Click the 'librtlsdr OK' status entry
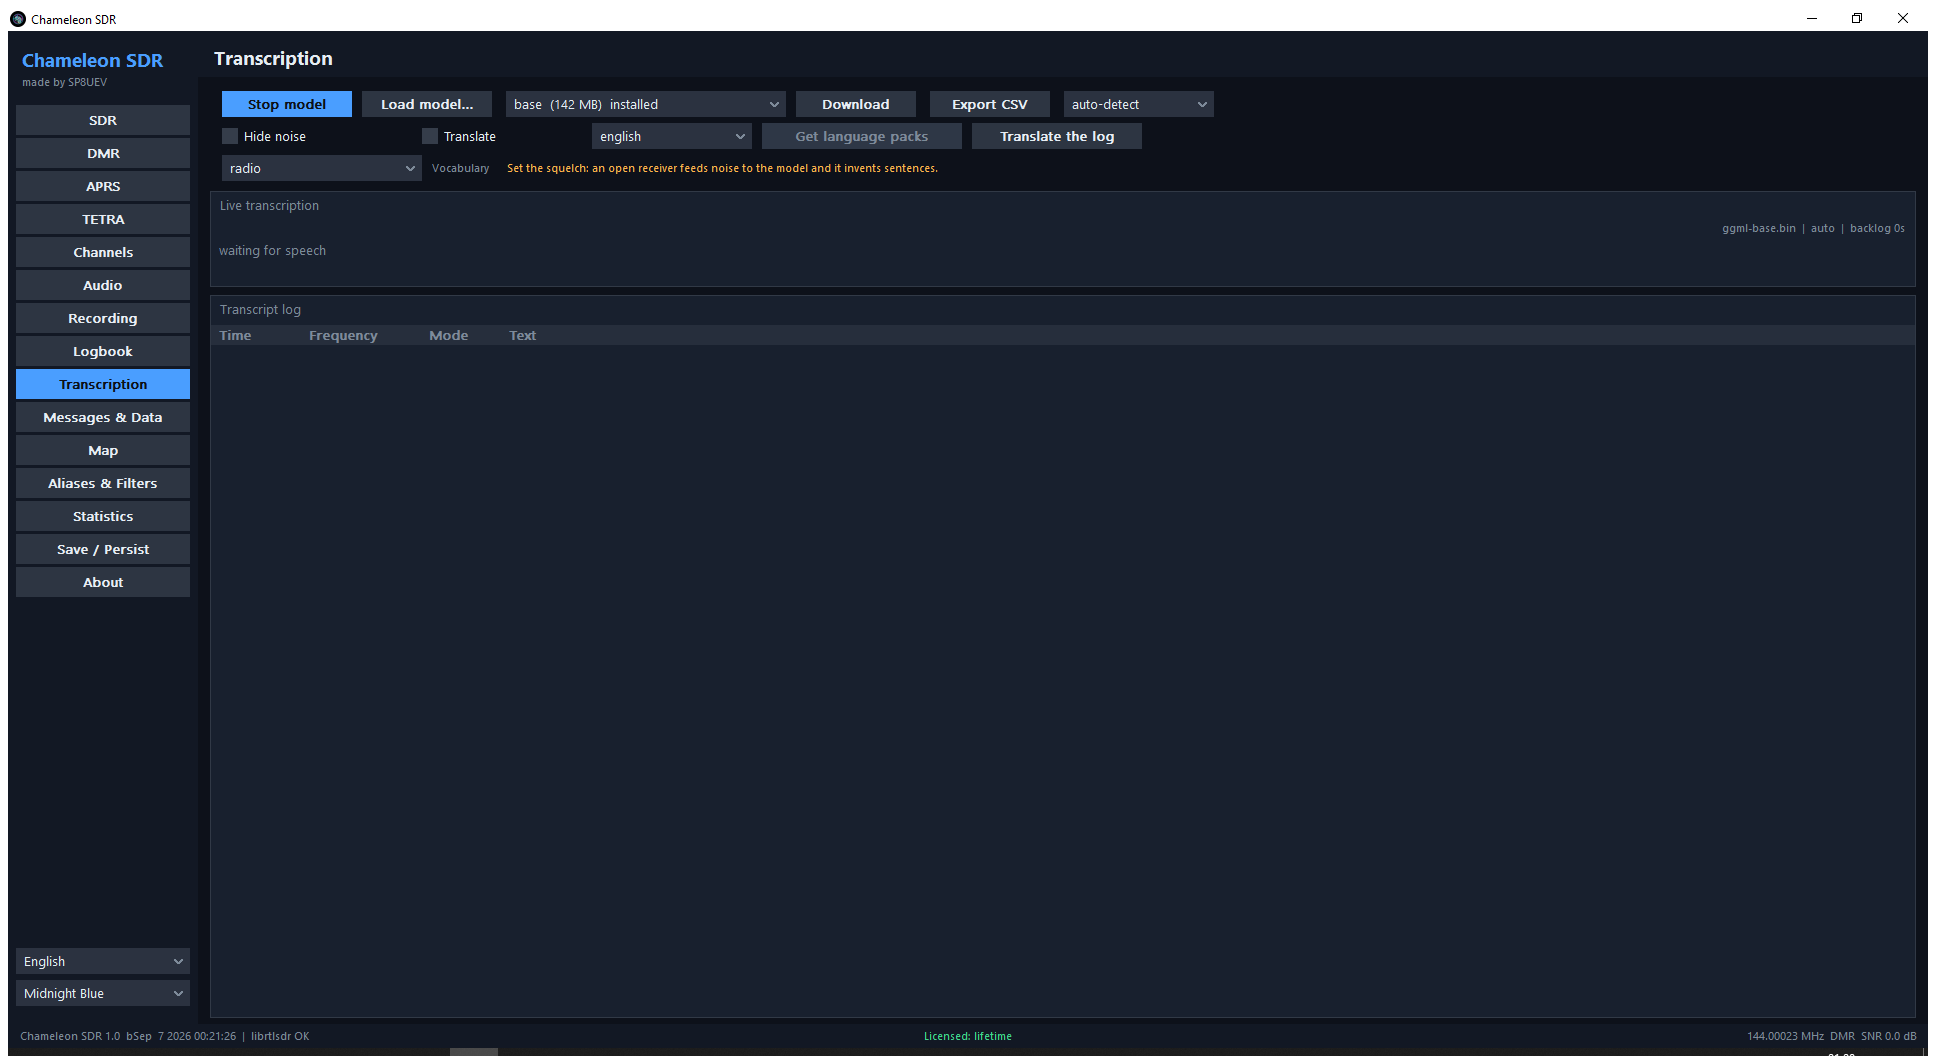This screenshot has width=1936, height=1056. pyautogui.click(x=280, y=1036)
